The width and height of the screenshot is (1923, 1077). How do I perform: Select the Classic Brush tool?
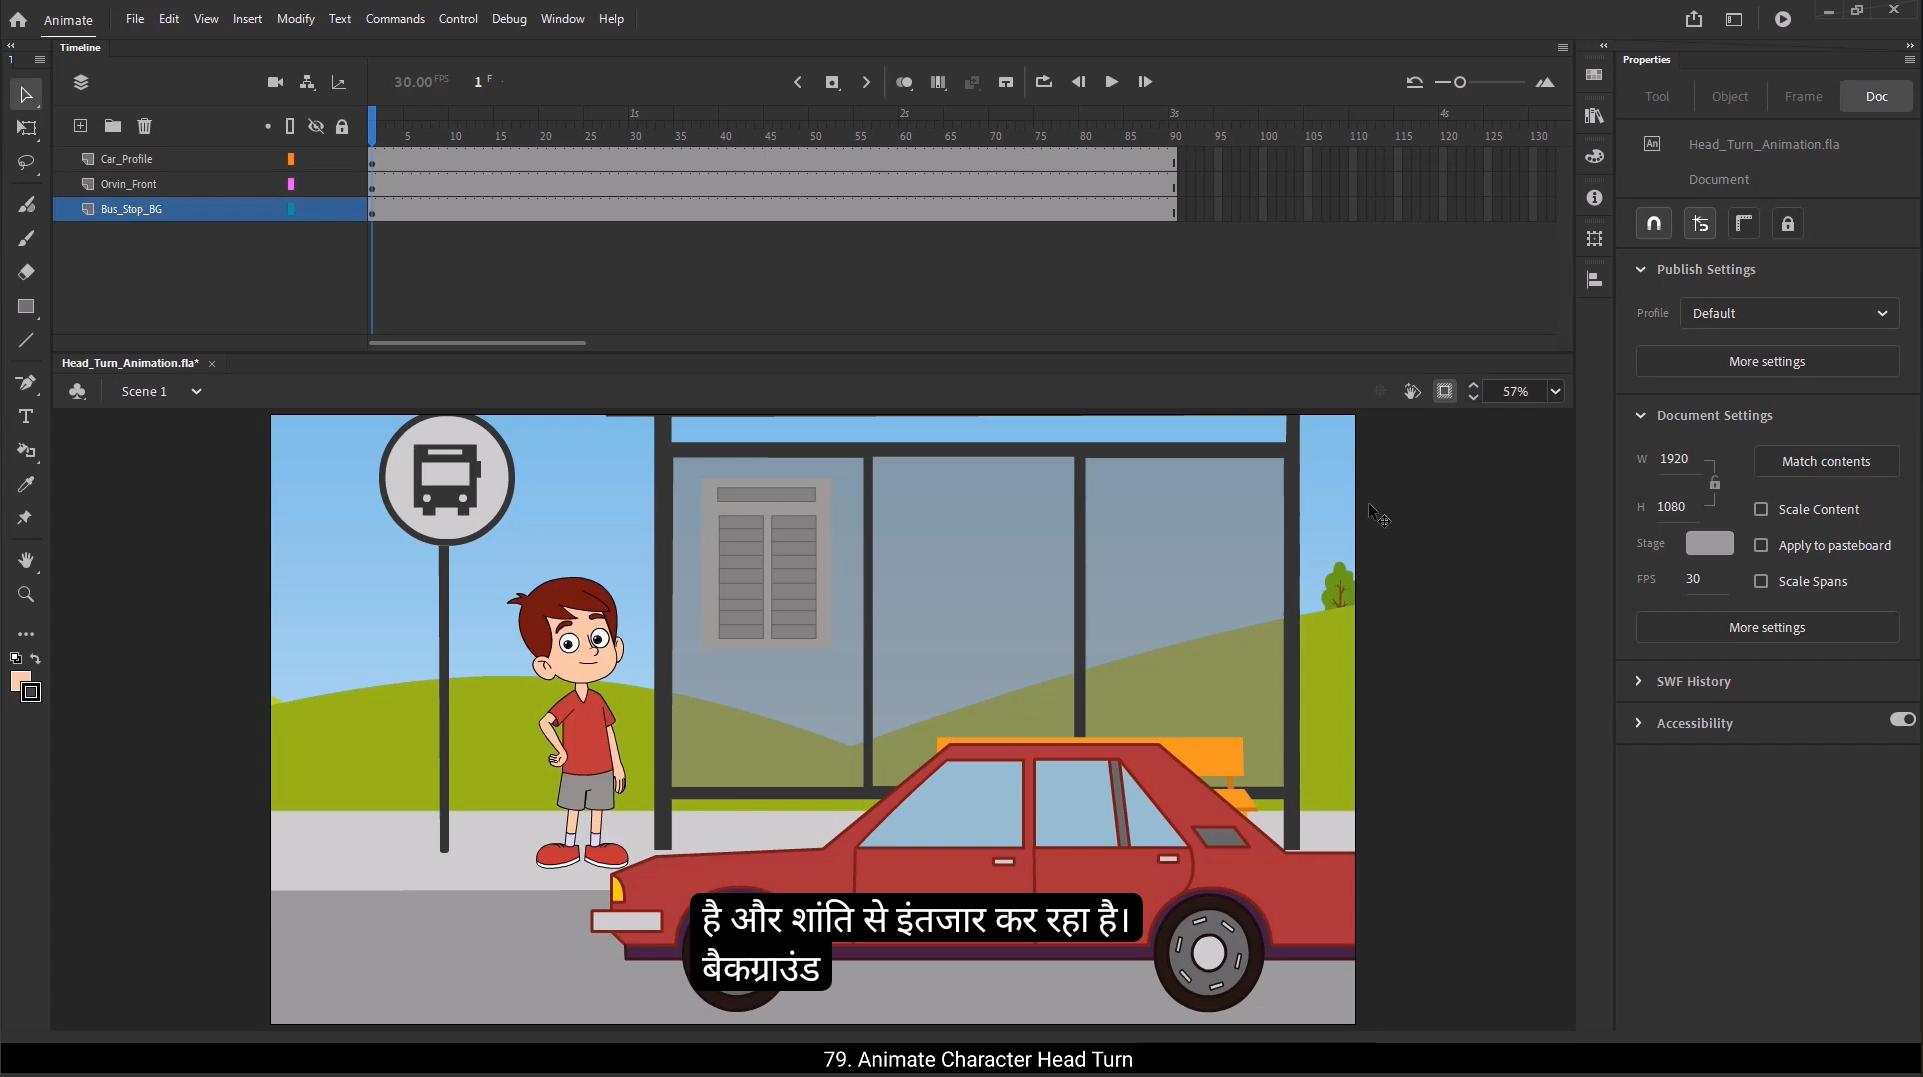pos(26,238)
